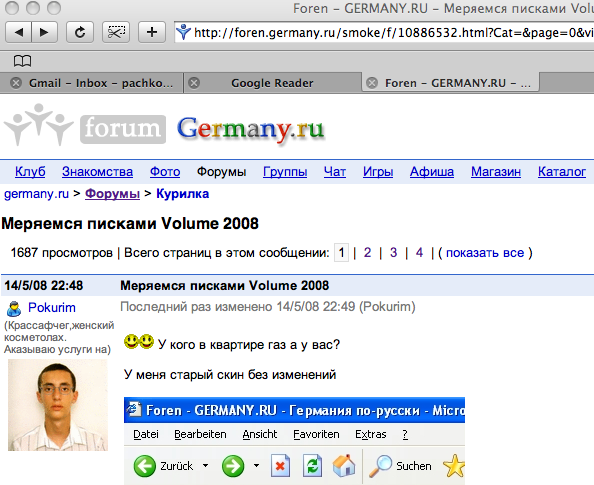This screenshot has width=594, height=485.
Task: Click the показать все link
Action: tap(485, 253)
